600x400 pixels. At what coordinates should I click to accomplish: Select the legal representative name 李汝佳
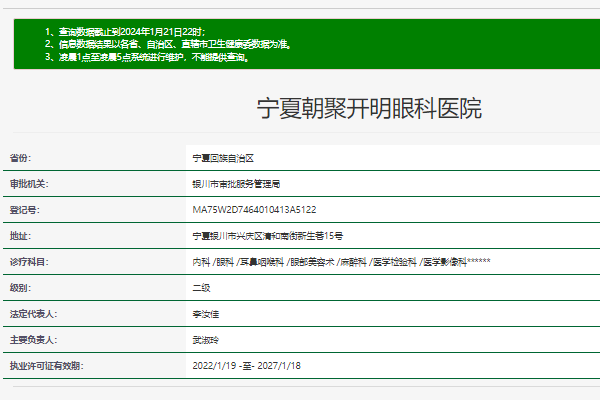[205, 314]
